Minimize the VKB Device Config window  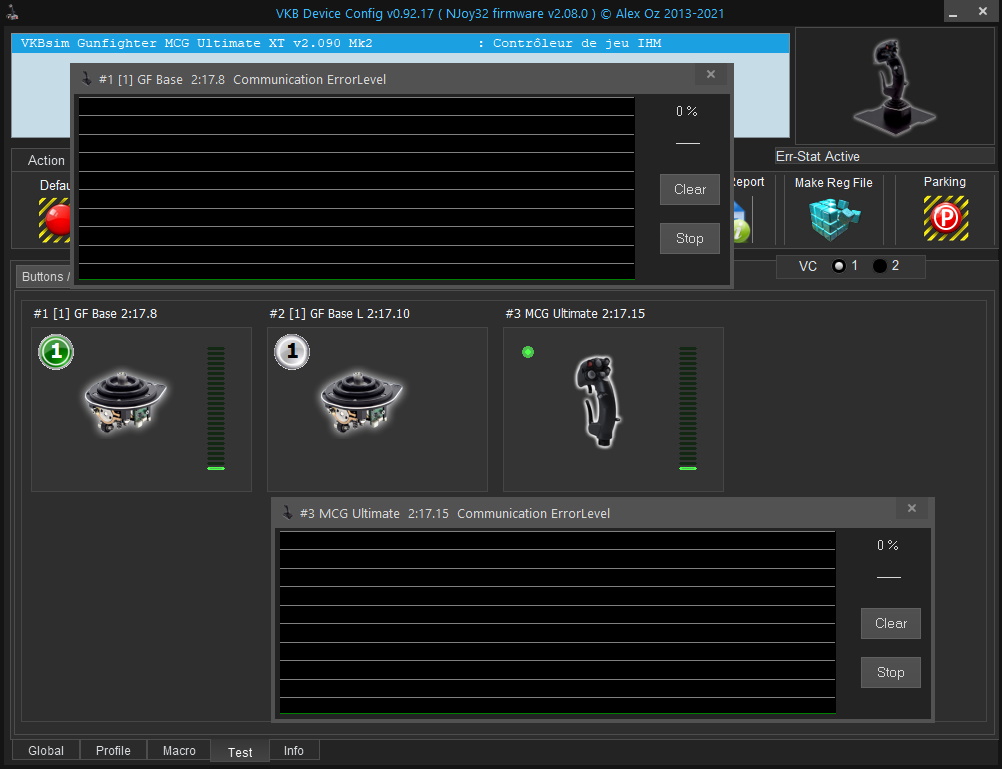[x=953, y=13]
